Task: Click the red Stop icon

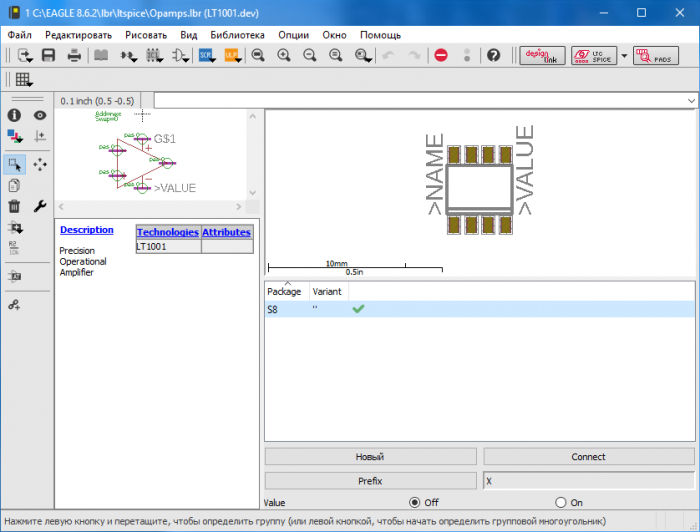Action: point(441,56)
